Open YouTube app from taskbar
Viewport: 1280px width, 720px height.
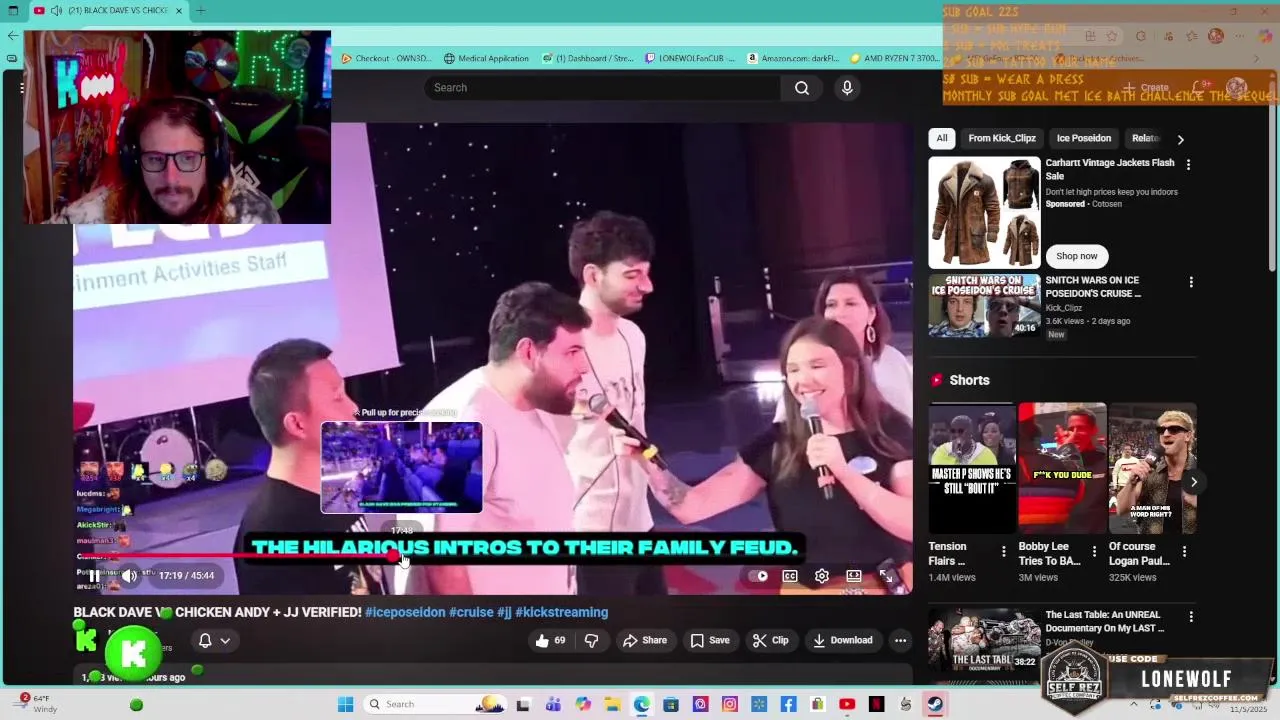847,704
